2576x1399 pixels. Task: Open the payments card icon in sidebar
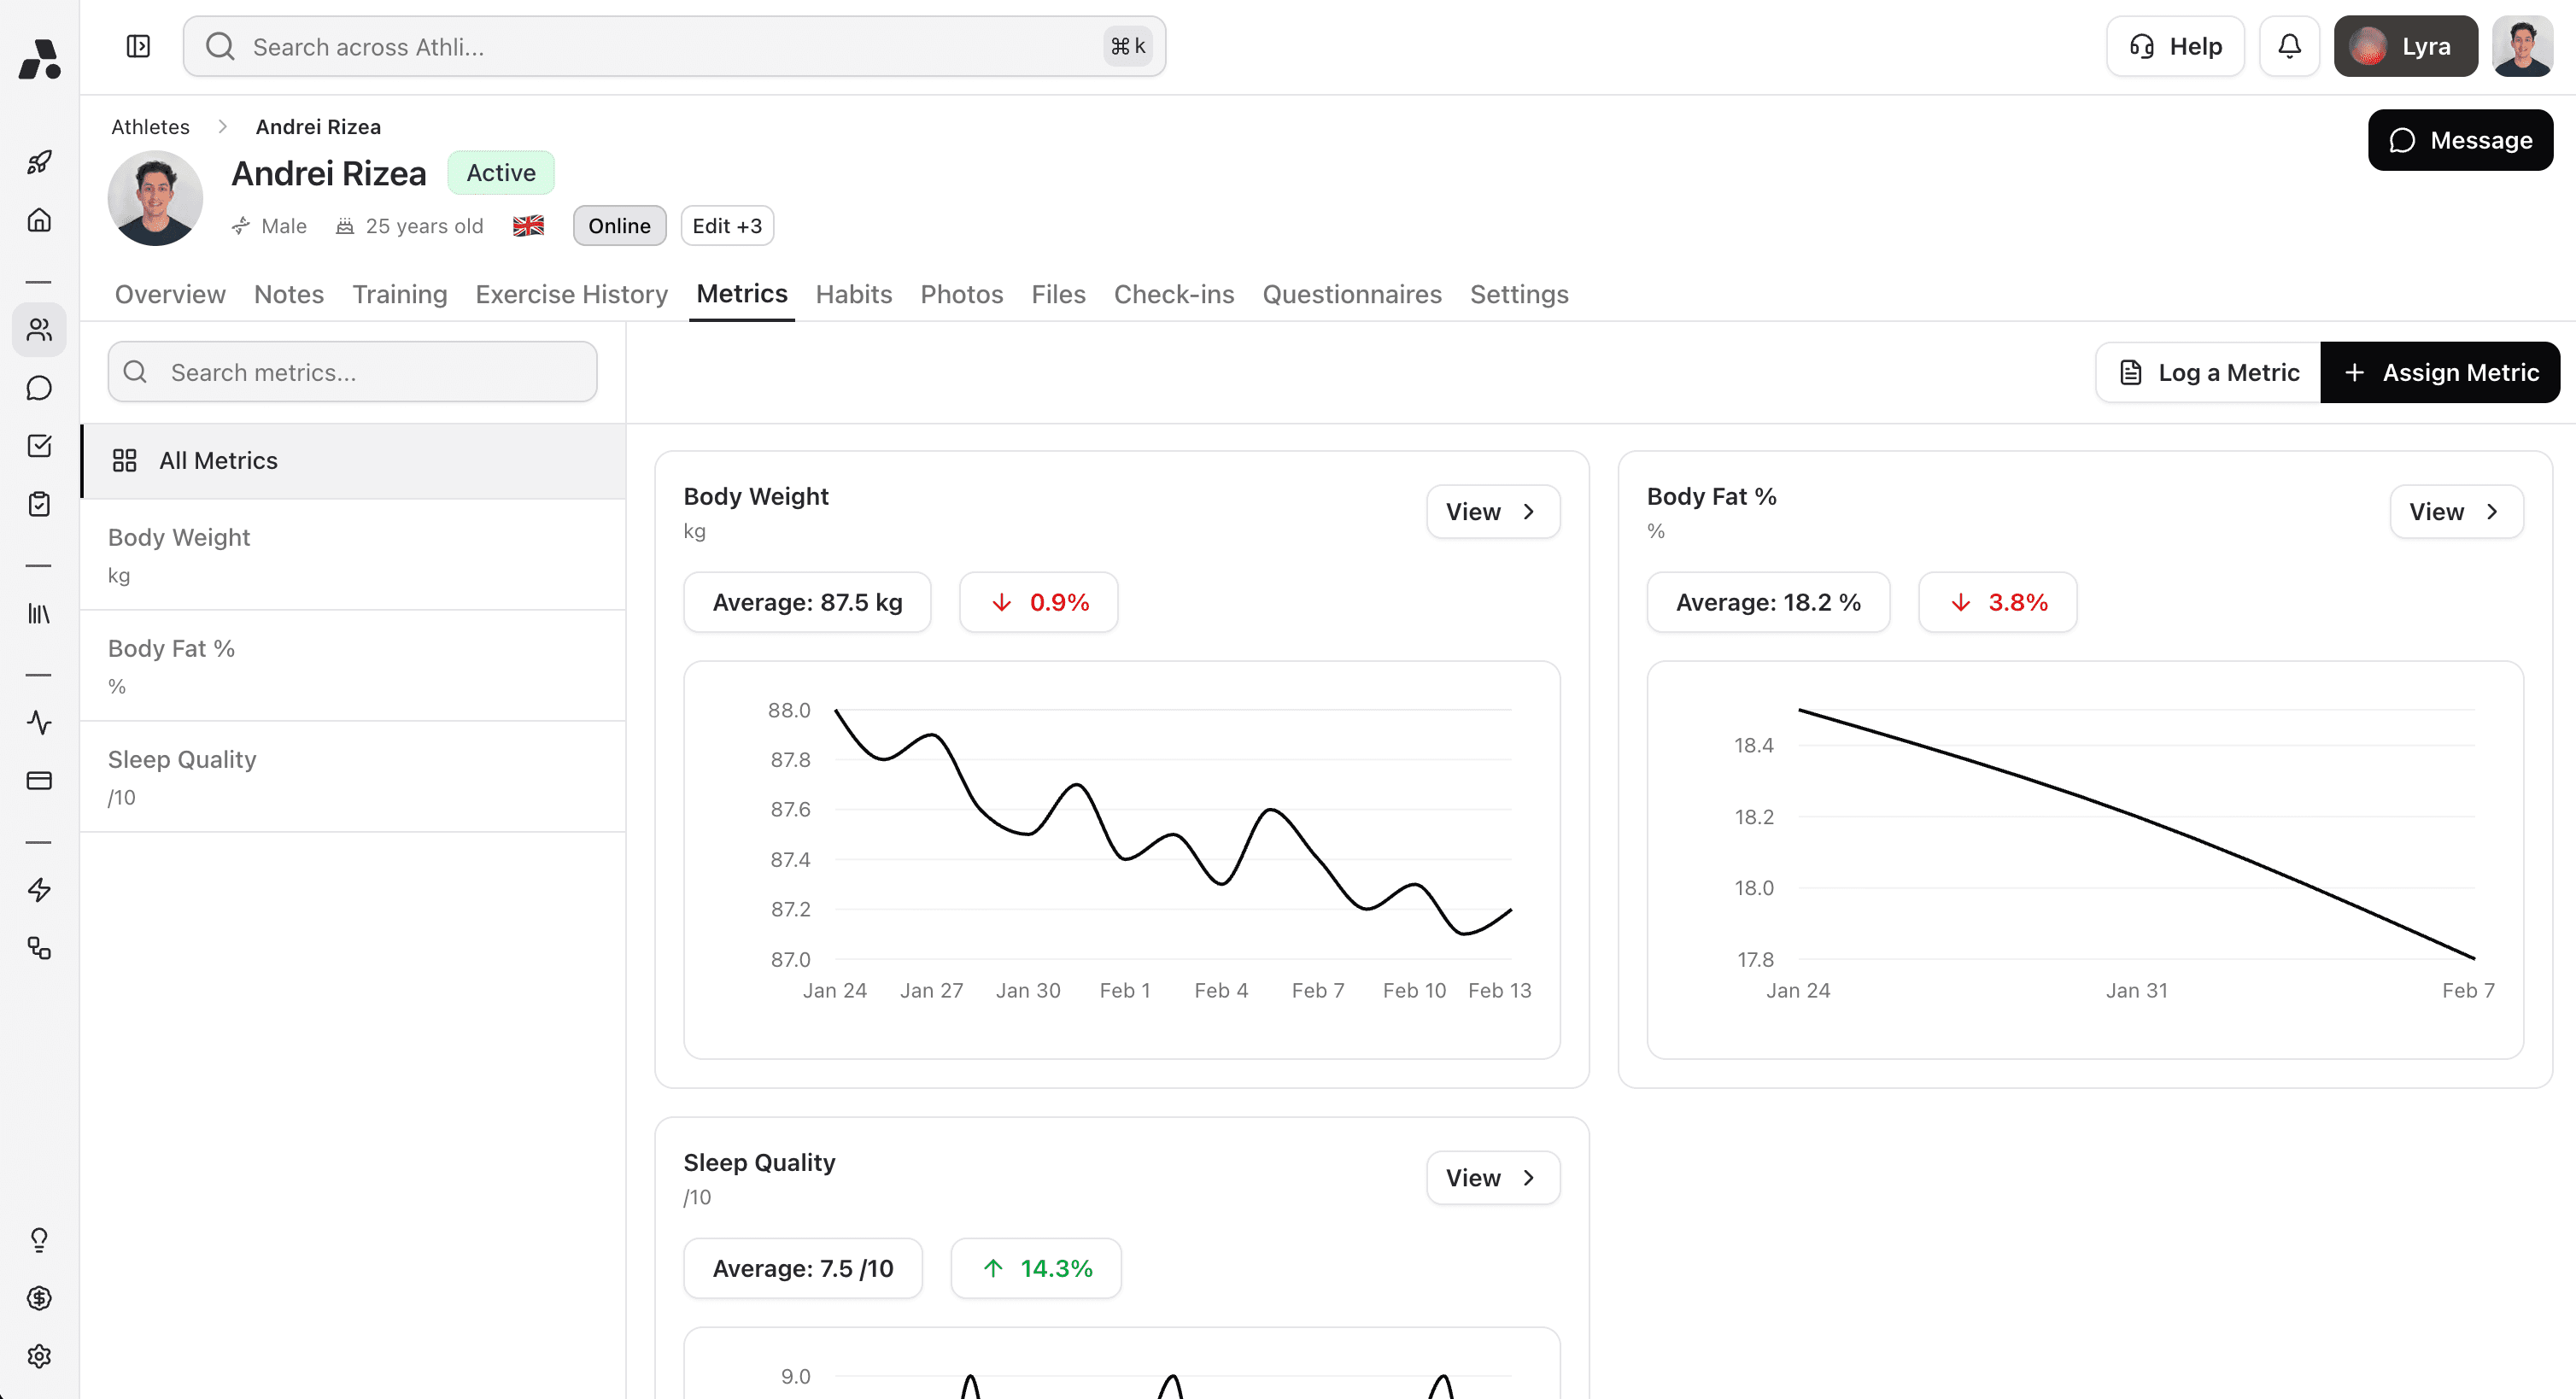pyautogui.click(x=39, y=781)
